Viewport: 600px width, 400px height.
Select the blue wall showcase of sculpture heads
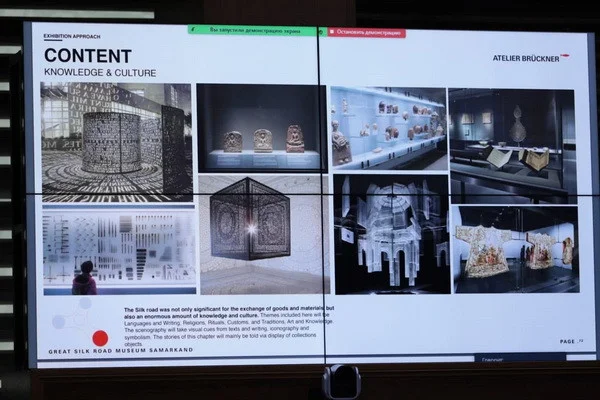pos(389,129)
